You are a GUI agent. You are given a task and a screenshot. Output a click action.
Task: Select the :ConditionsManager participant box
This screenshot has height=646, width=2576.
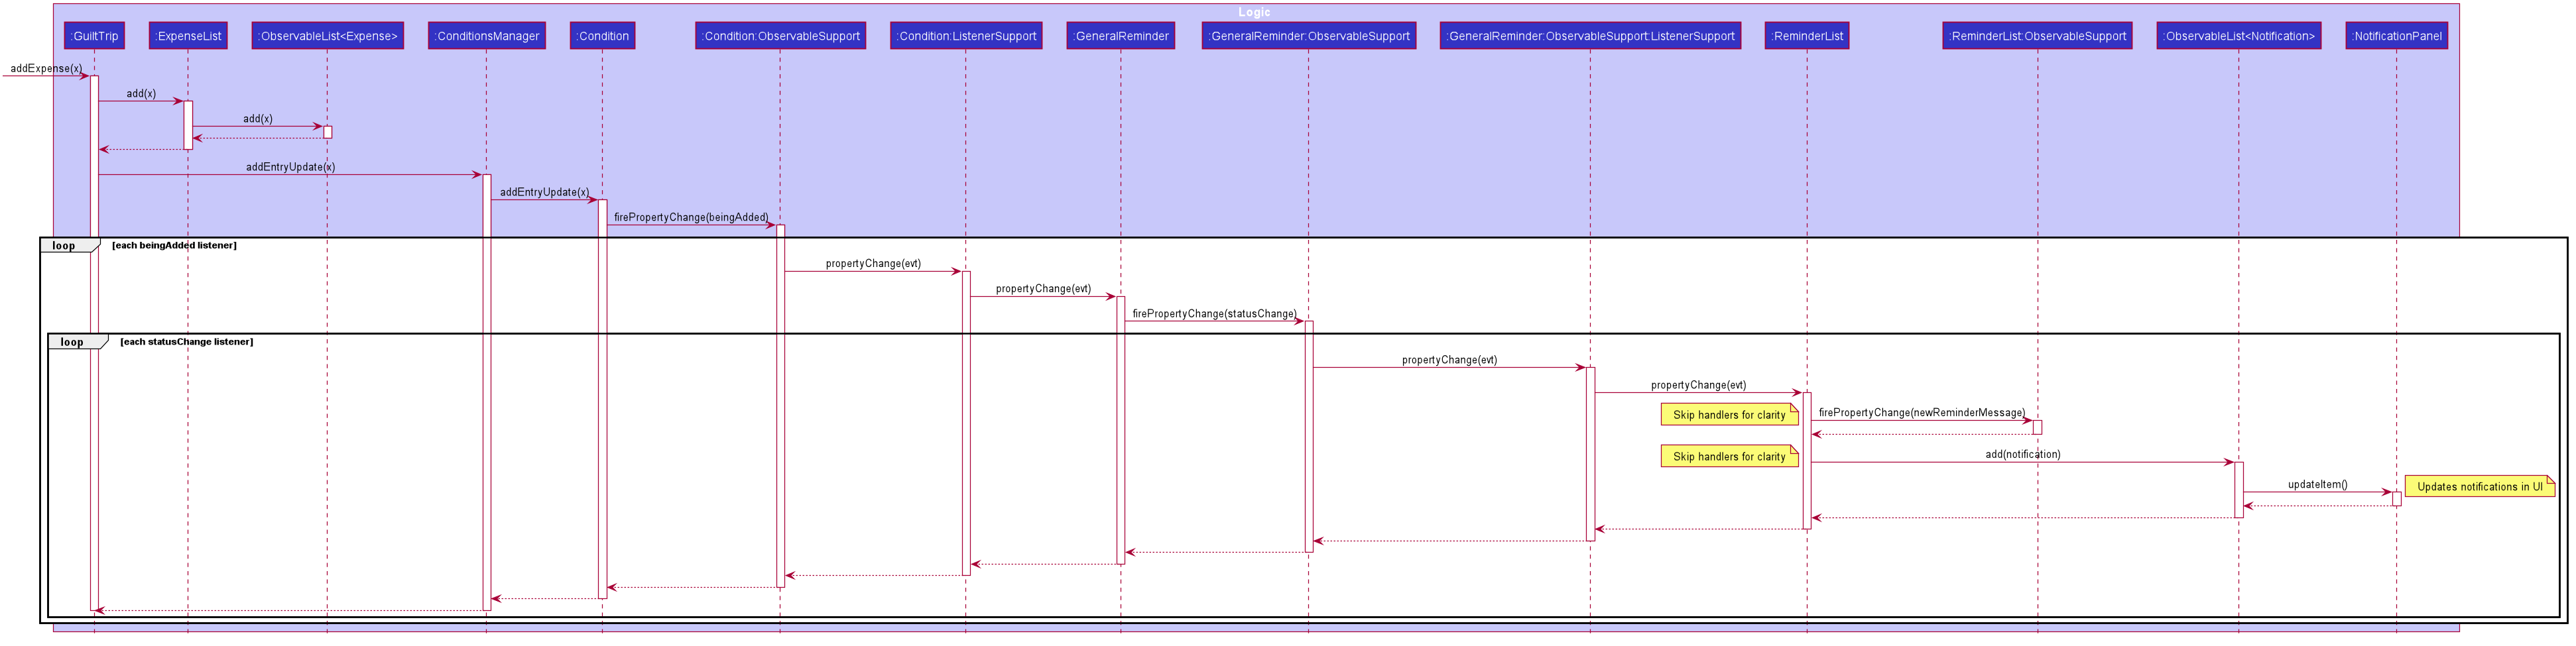click(487, 36)
